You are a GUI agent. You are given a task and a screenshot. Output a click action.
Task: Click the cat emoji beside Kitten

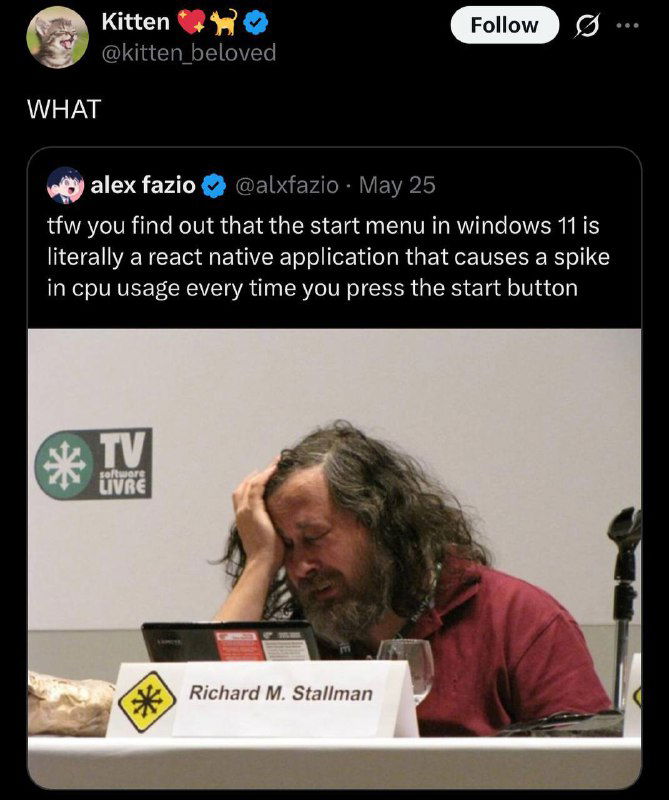pos(224,22)
